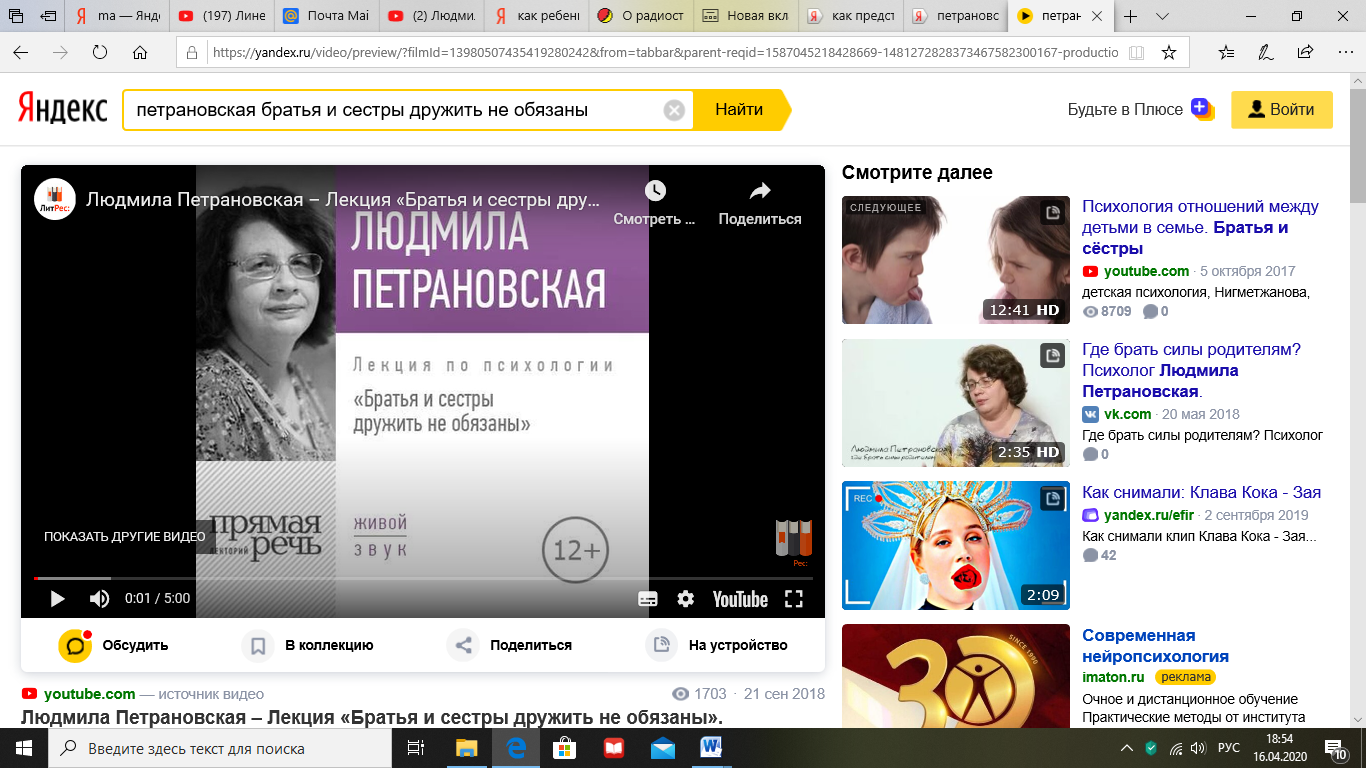This screenshot has width=1366, height=768.
Task: Clear the Yandex search field
Action: click(x=674, y=110)
